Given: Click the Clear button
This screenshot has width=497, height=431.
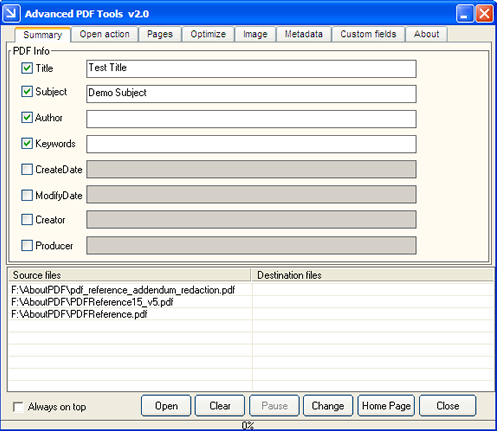Looking at the screenshot, I should (x=220, y=406).
